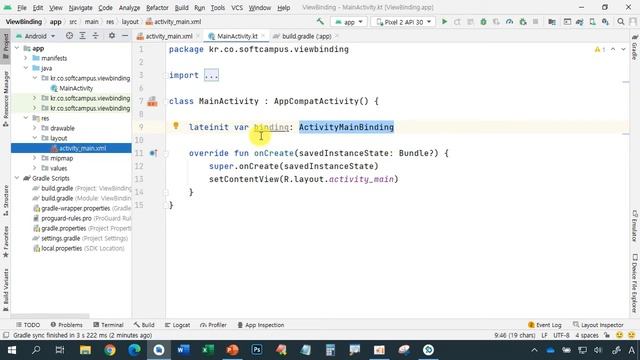This screenshot has height=360, width=640.
Task: Expand the folded import block
Action: 211,75
